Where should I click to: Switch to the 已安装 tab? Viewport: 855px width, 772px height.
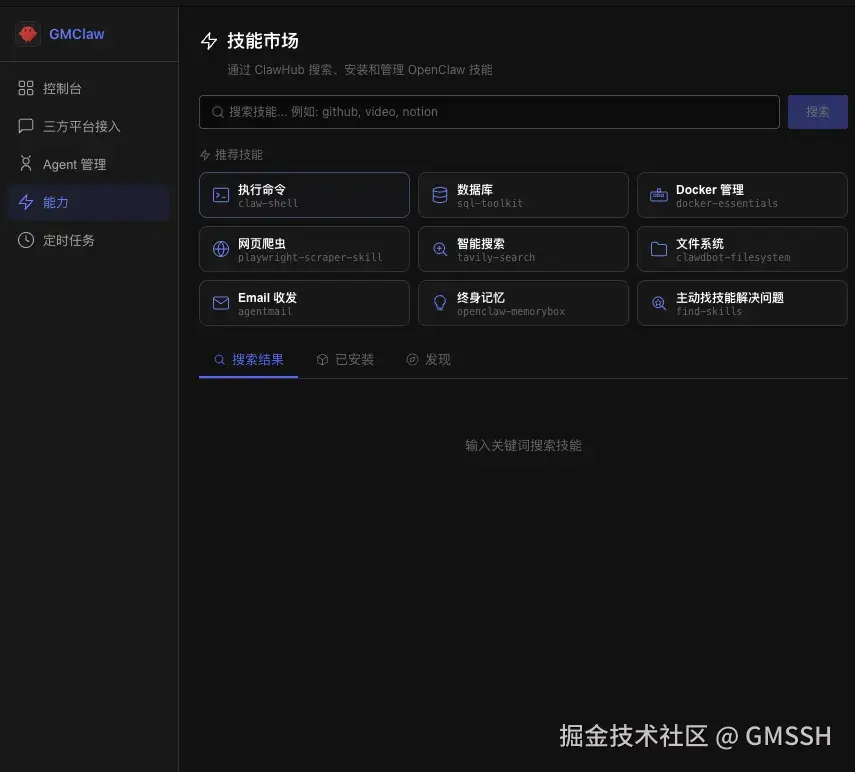[x=346, y=358]
